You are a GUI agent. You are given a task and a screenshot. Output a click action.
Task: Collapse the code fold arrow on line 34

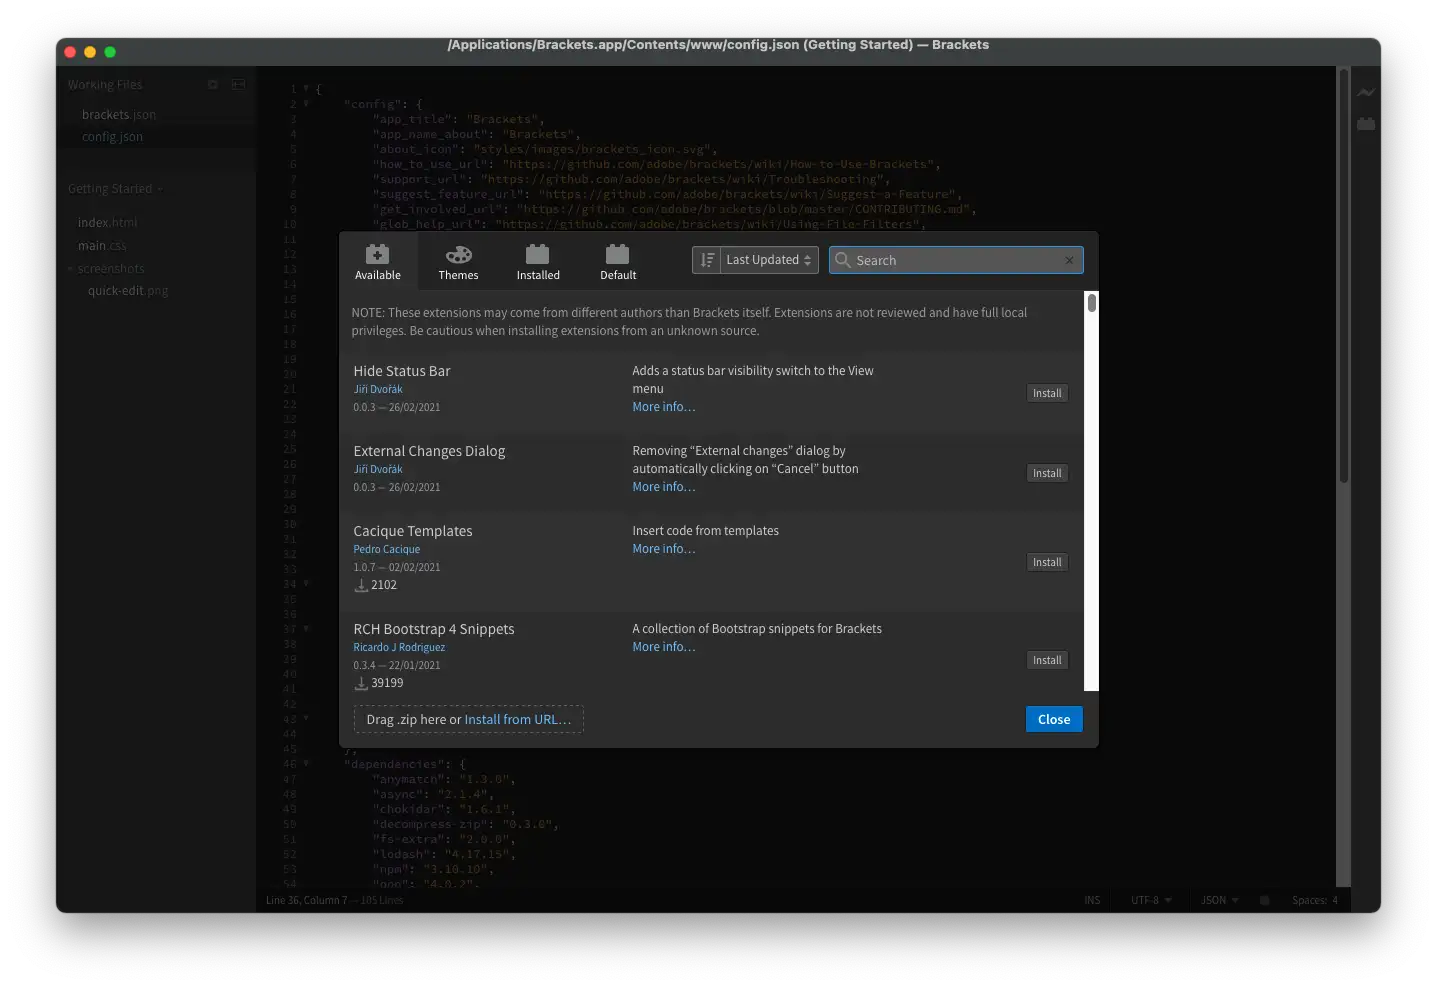tap(306, 584)
